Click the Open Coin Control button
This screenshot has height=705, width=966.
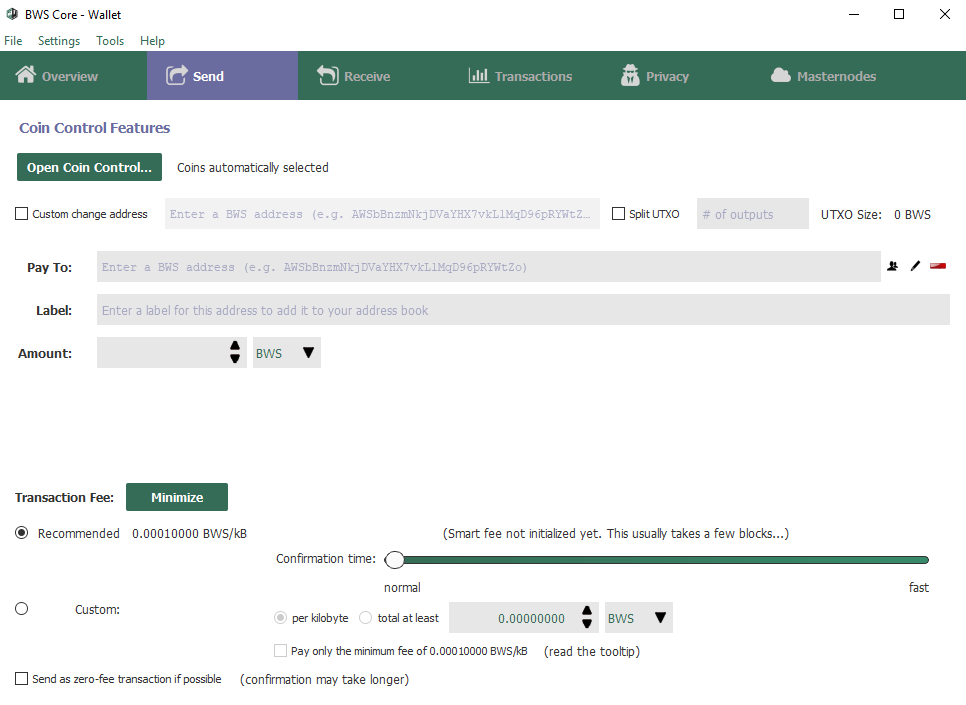[x=89, y=167]
